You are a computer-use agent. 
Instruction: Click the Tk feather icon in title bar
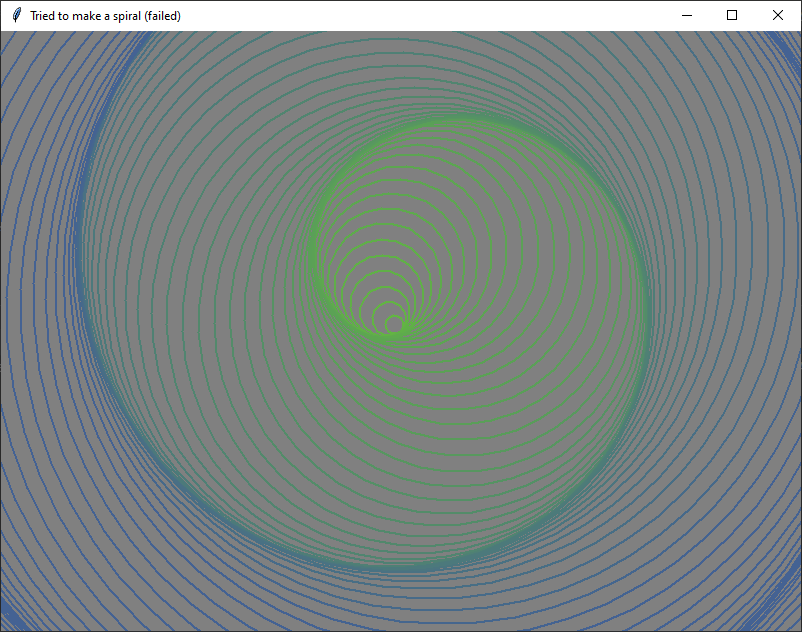16,16
